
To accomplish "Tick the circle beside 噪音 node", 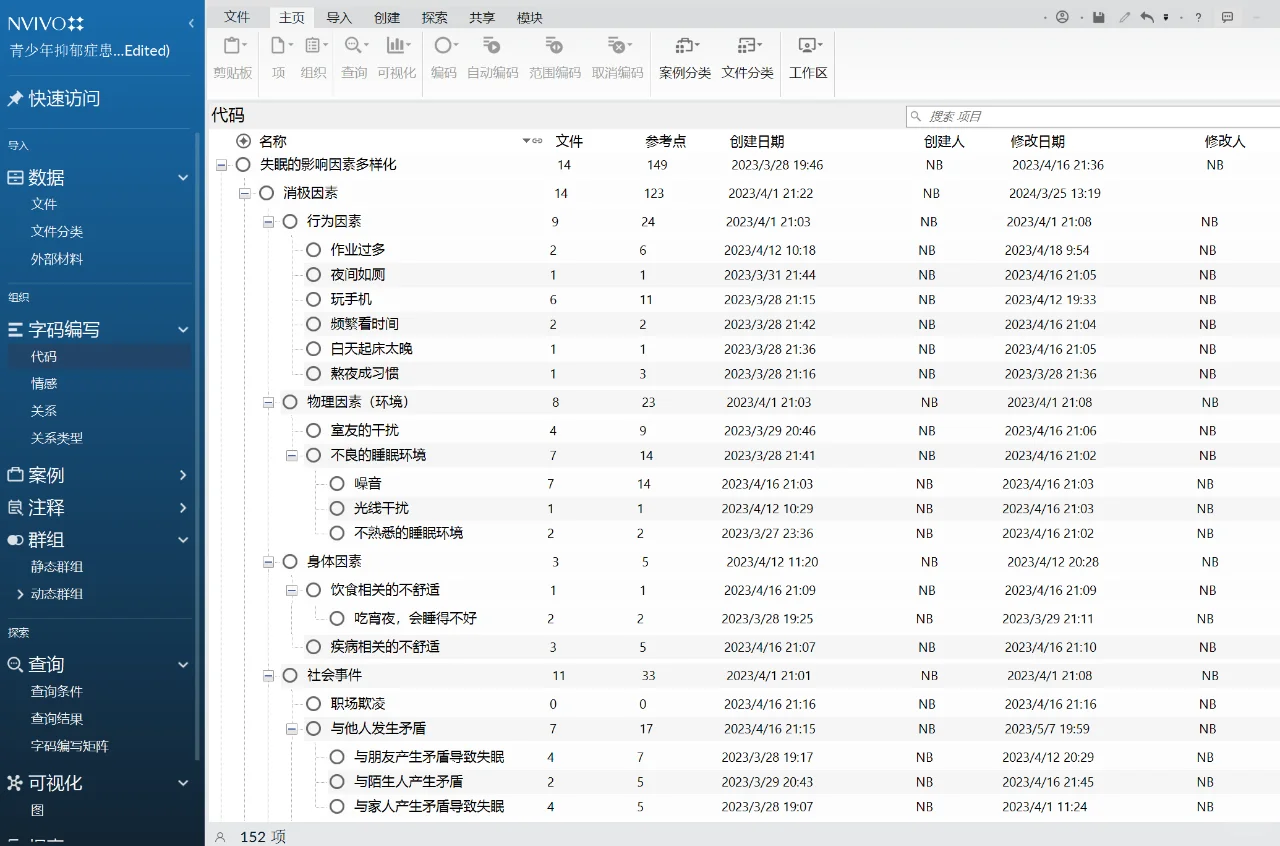I will tap(337, 482).
